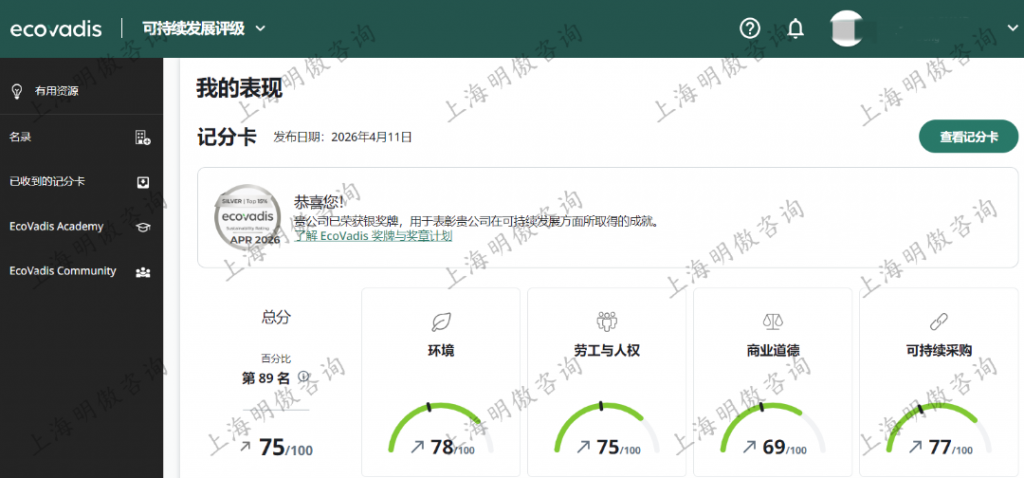Click the help question mark icon
The image size is (1024, 478).
tap(750, 28)
